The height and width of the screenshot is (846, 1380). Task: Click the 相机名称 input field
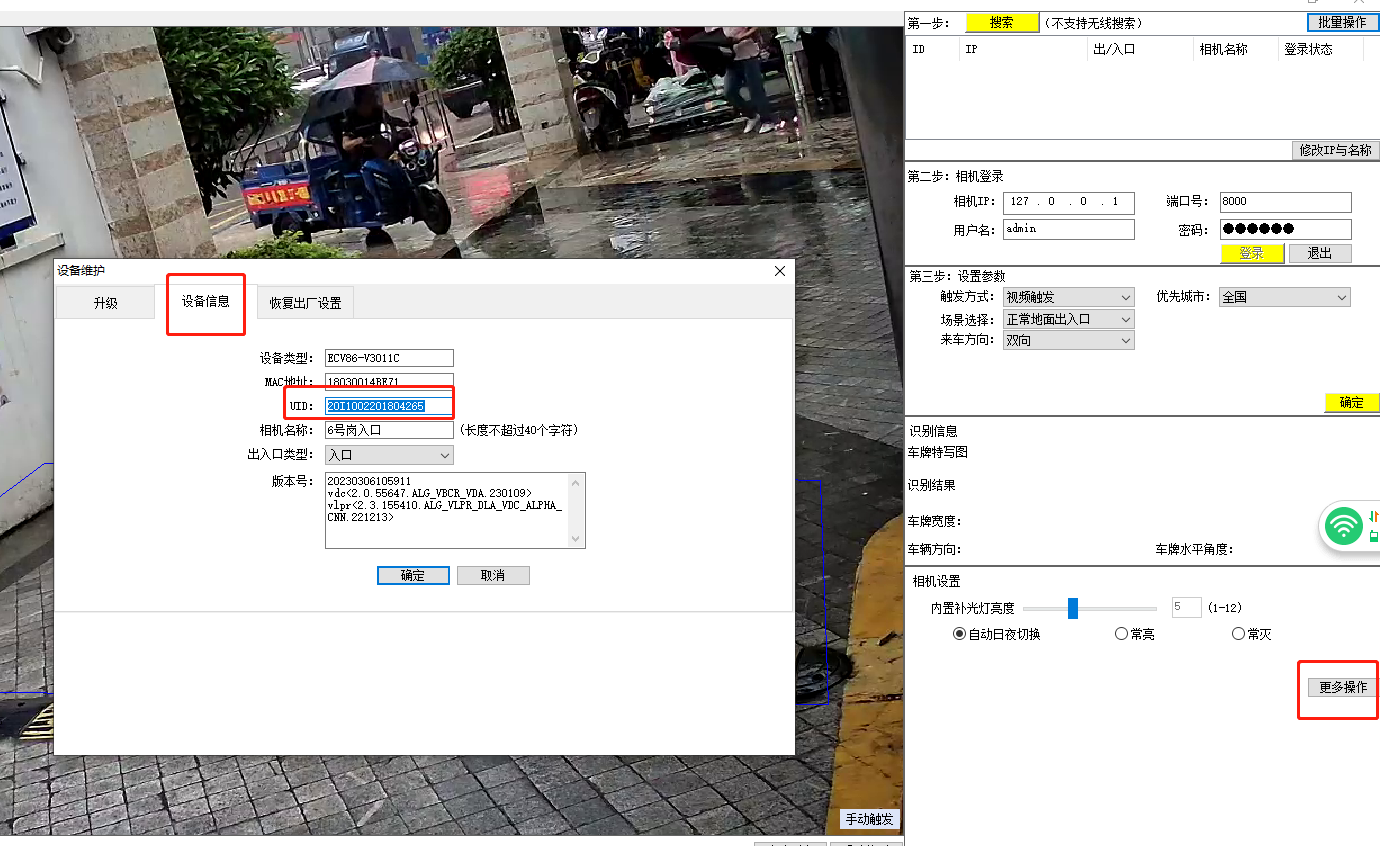(389, 430)
